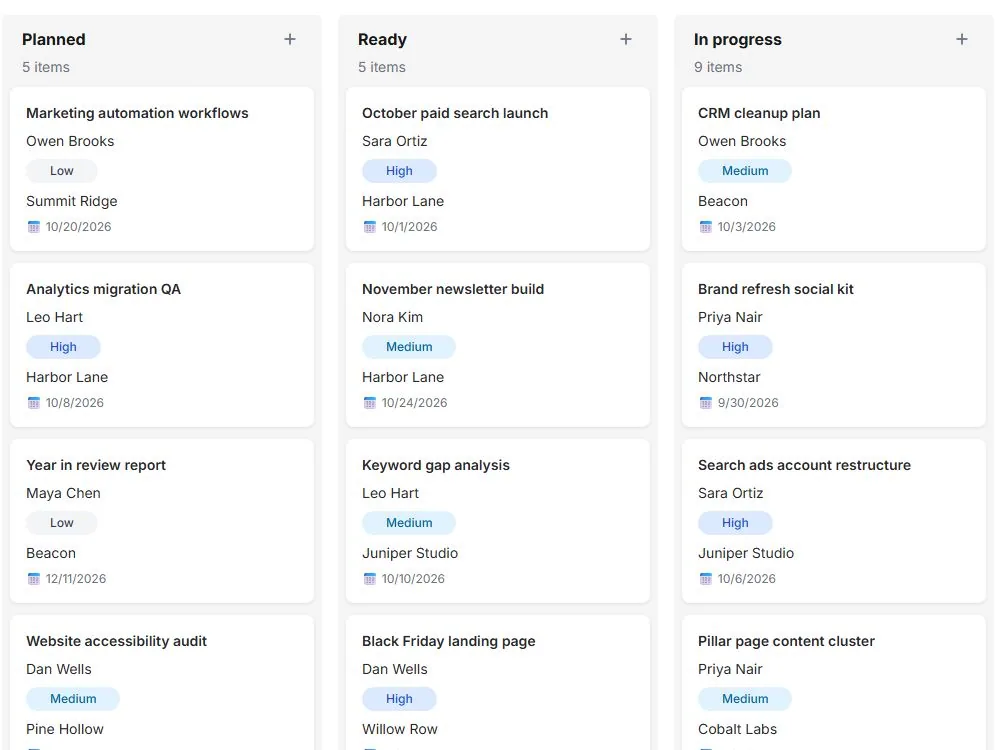Click Medium tag on Website accessibility audit
Screen dimensions: 1000x750
coord(73,699)
